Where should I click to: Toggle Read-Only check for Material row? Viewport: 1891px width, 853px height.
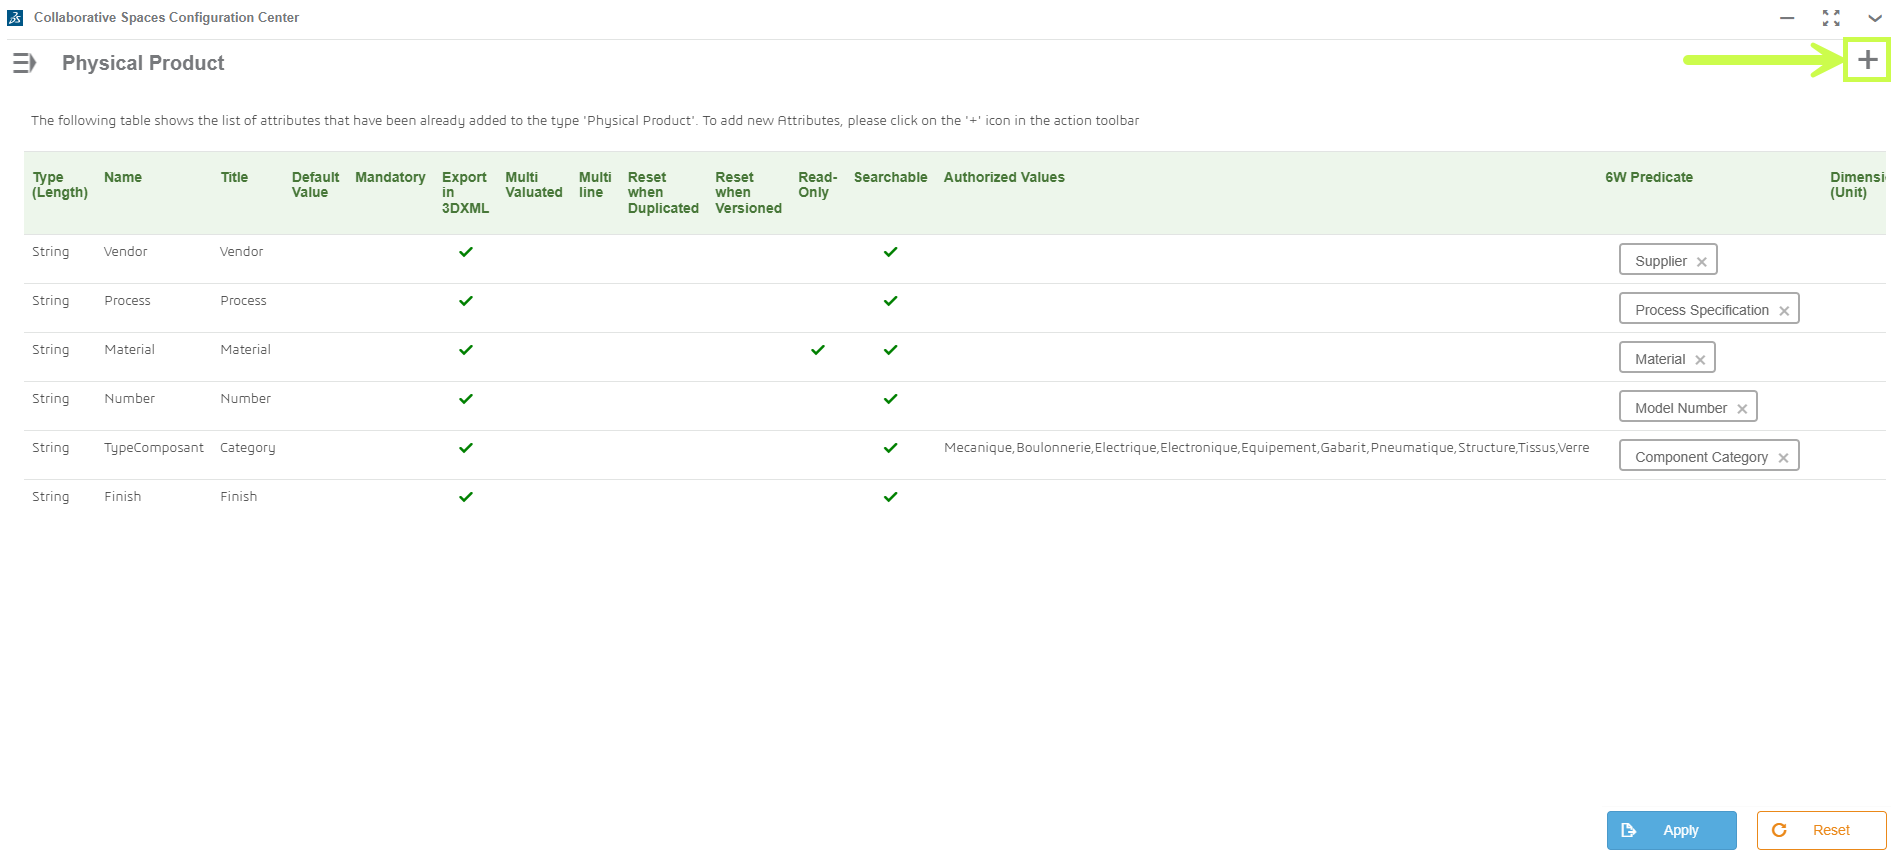coord(818,350)
